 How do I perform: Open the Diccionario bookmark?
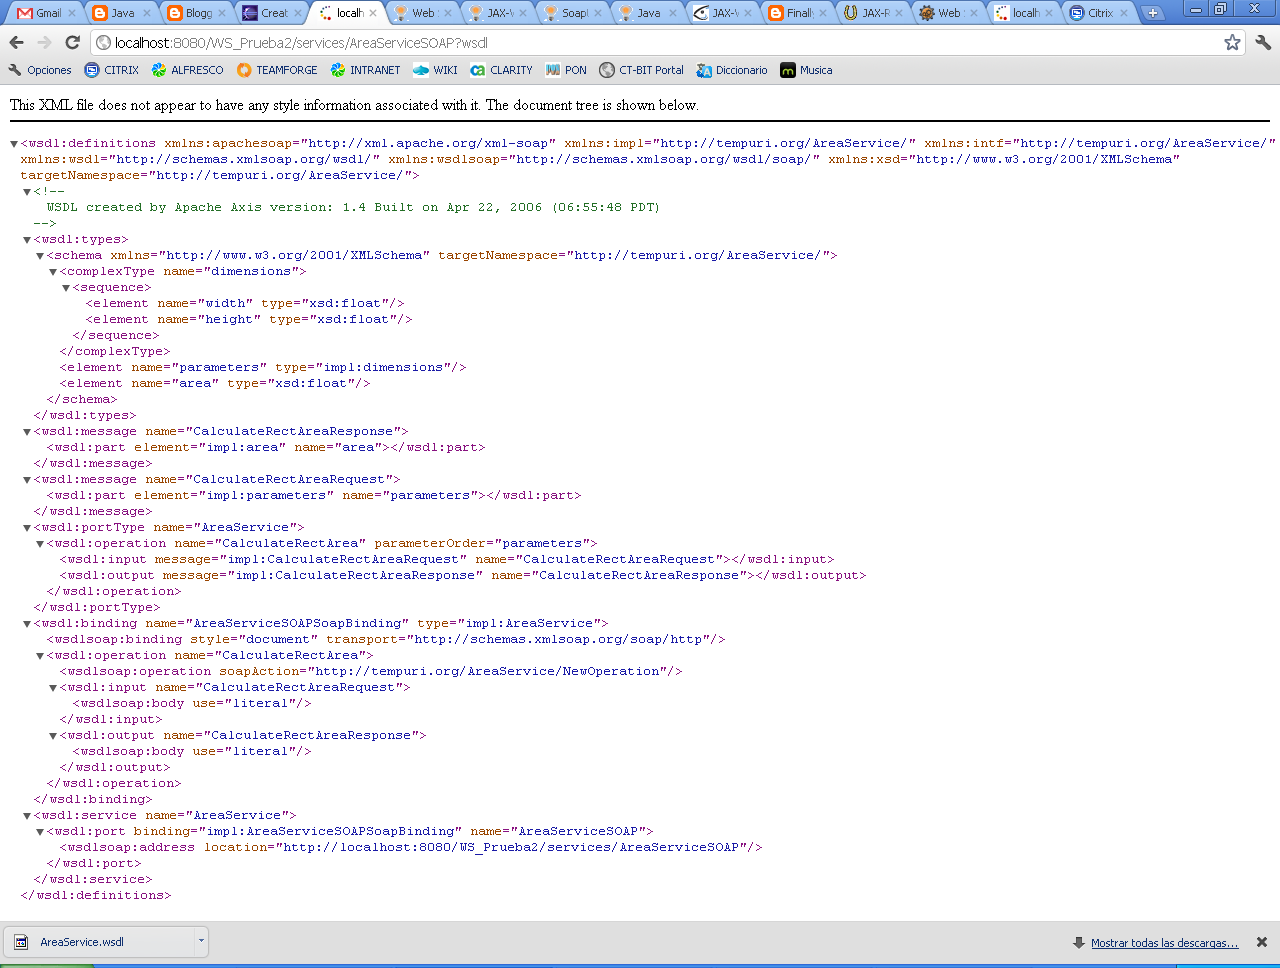point(732,70)
